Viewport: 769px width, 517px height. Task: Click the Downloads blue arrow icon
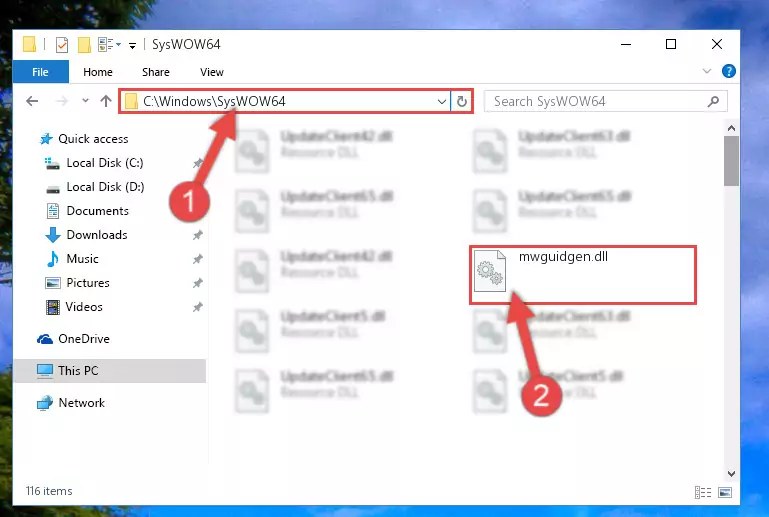click(x=52, y=235)
